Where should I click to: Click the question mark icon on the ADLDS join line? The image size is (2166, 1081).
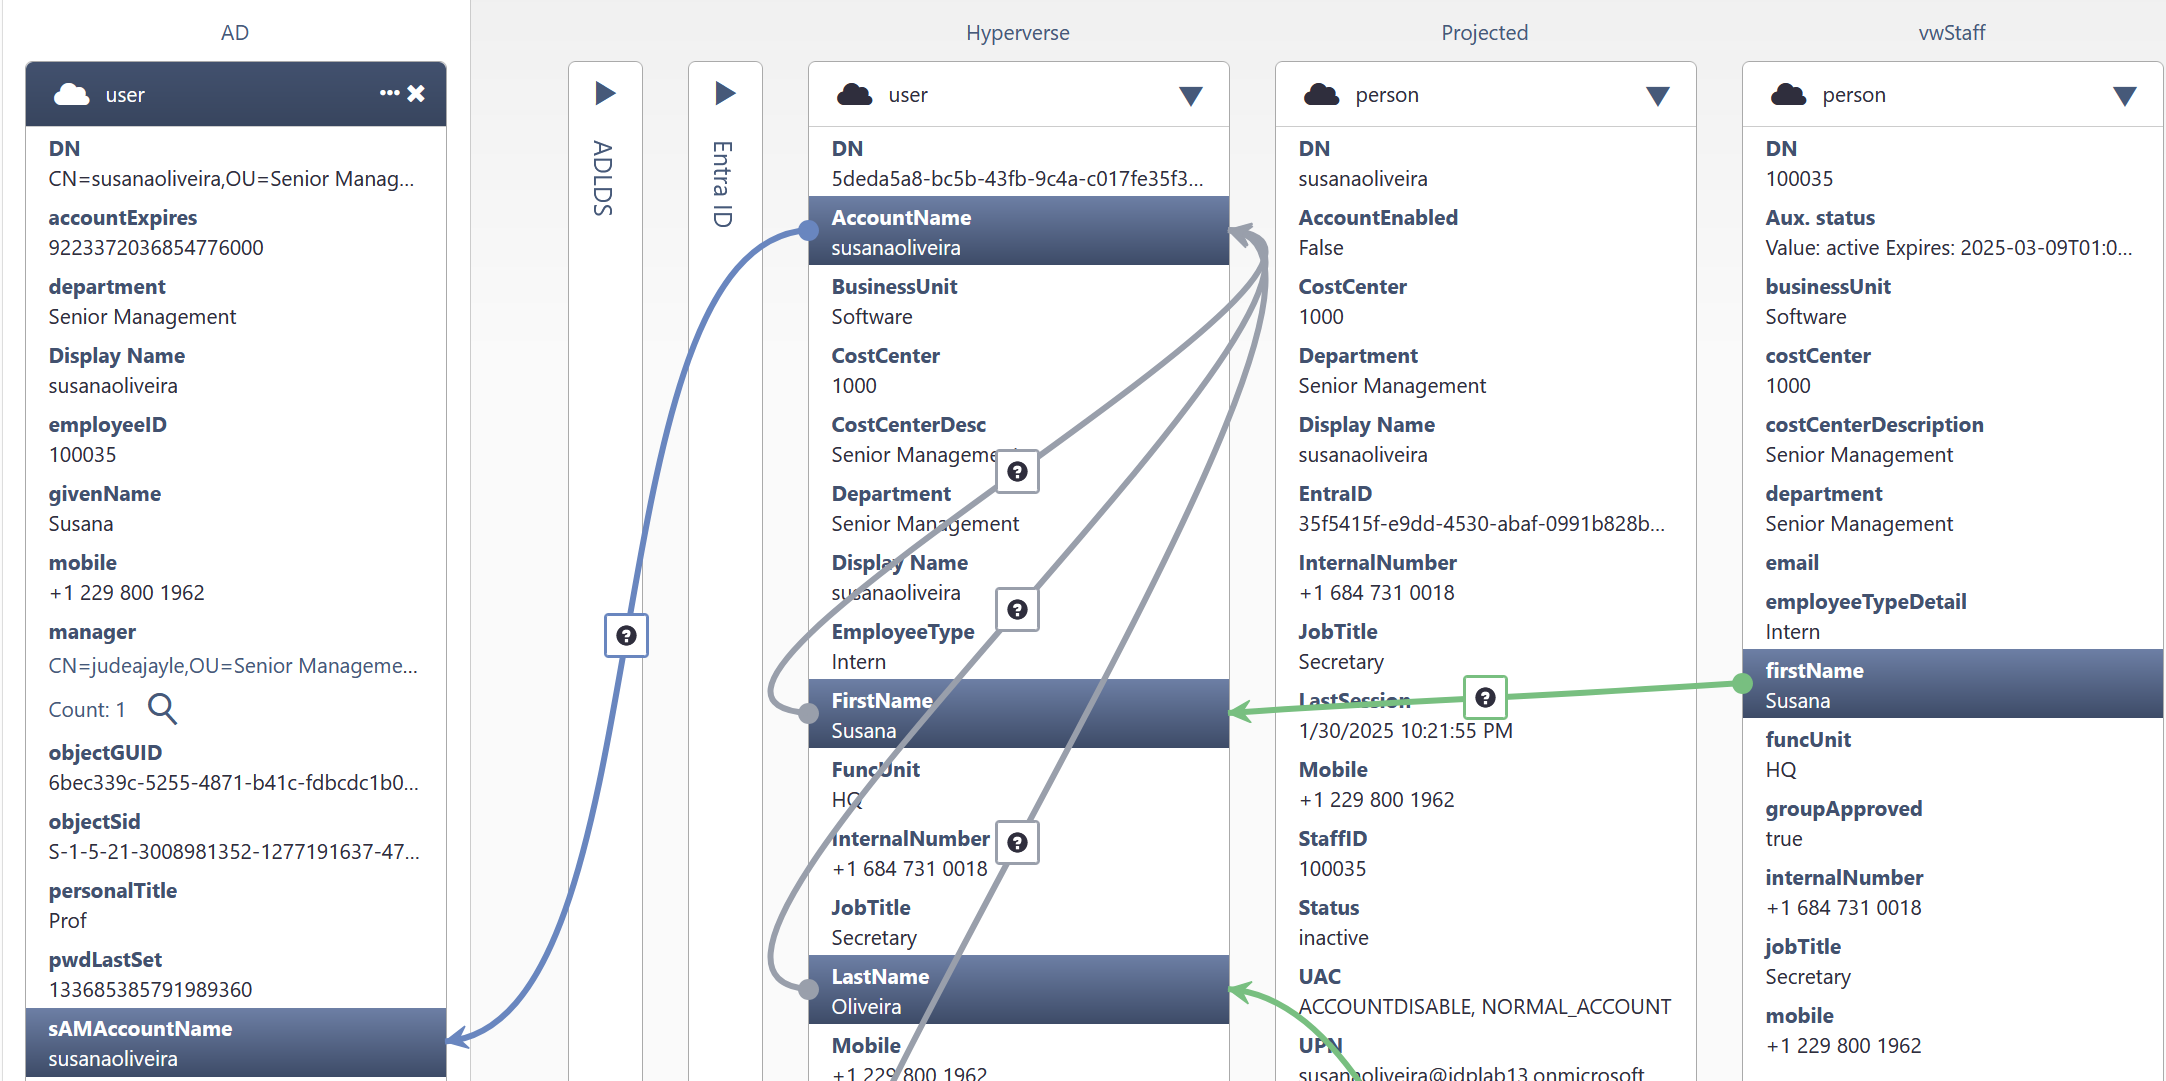click(626, 635)
